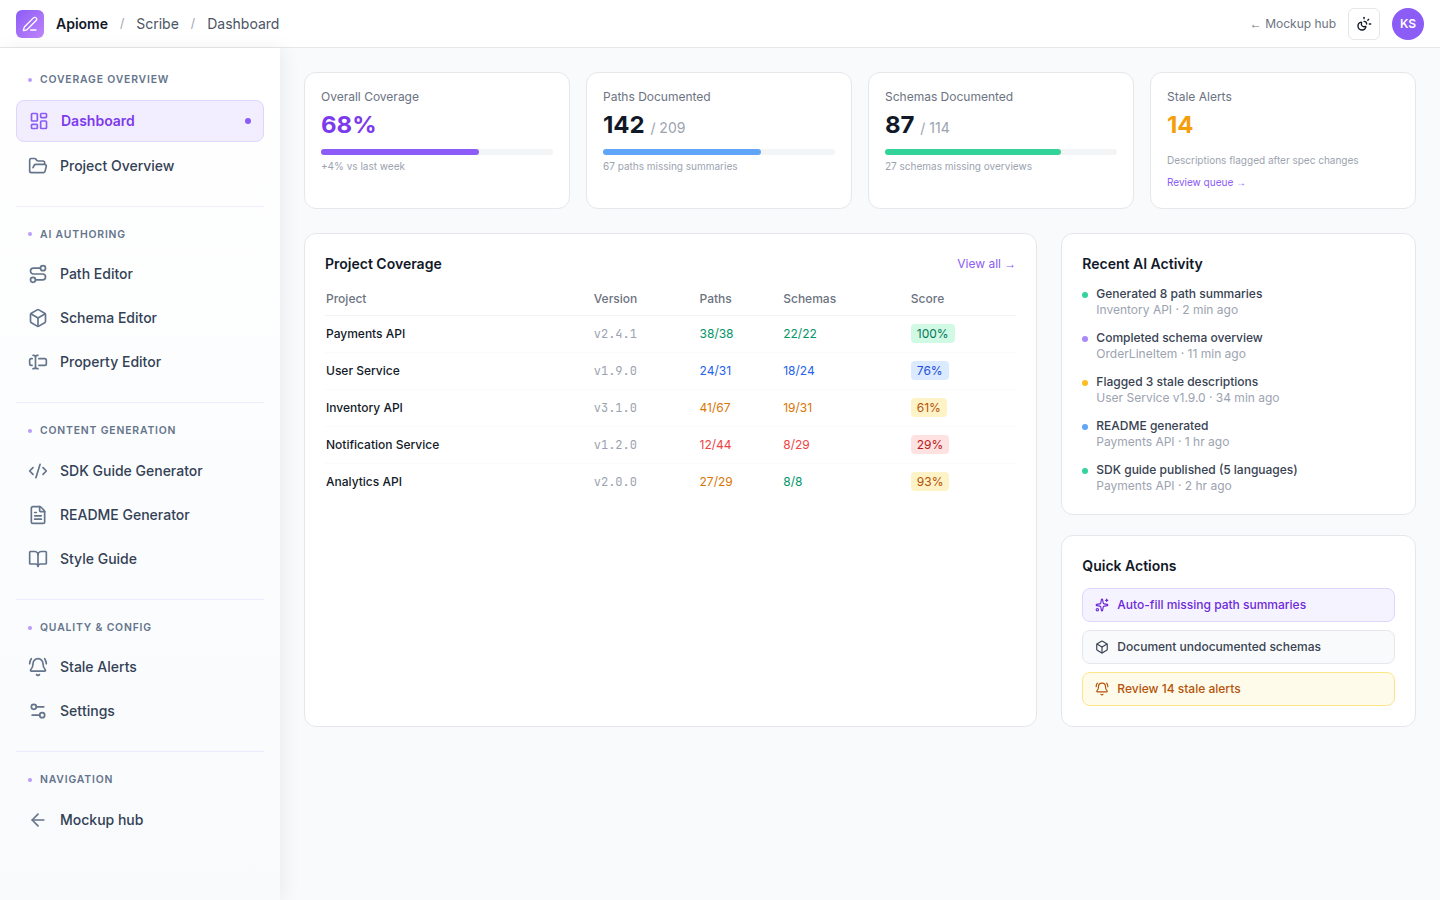
Task: Open SDK Guide Generator
Action: pyautogui.click(x=140, y=471)
